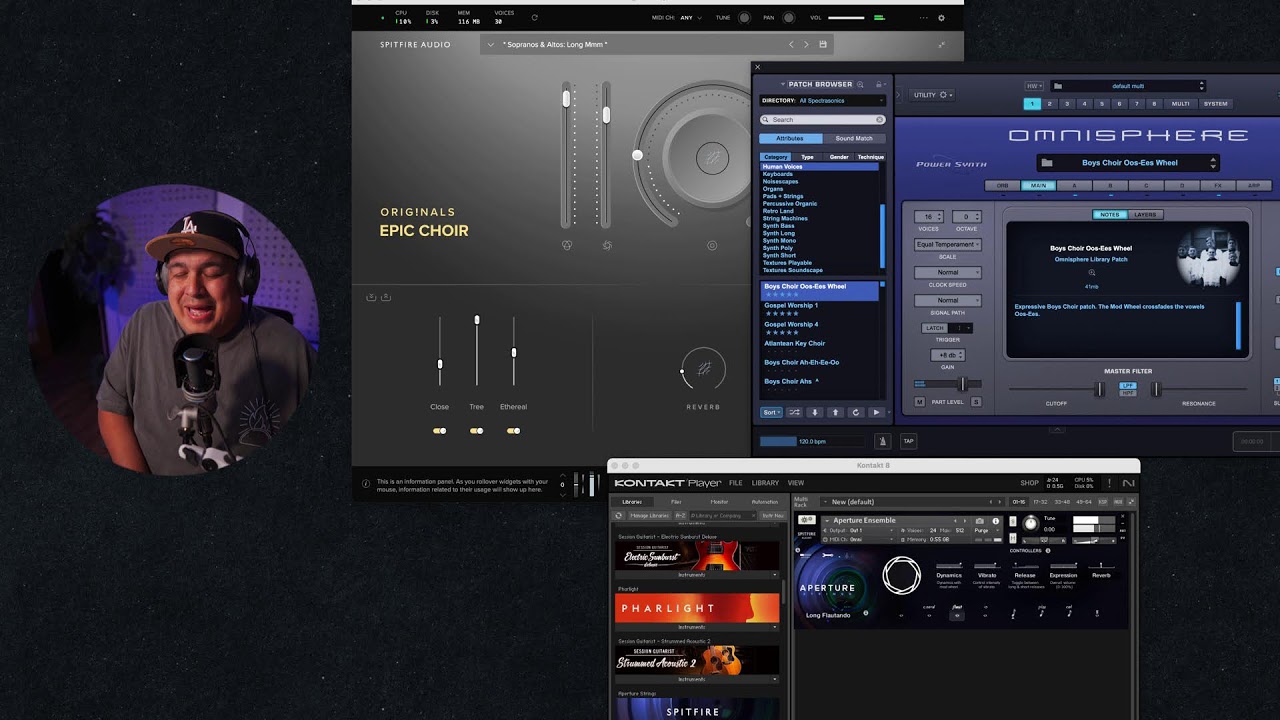This screenshot has width=1280, height=720.
Task: Open the Sort dropdown in patch browser
Action: [x=771, y=412]
